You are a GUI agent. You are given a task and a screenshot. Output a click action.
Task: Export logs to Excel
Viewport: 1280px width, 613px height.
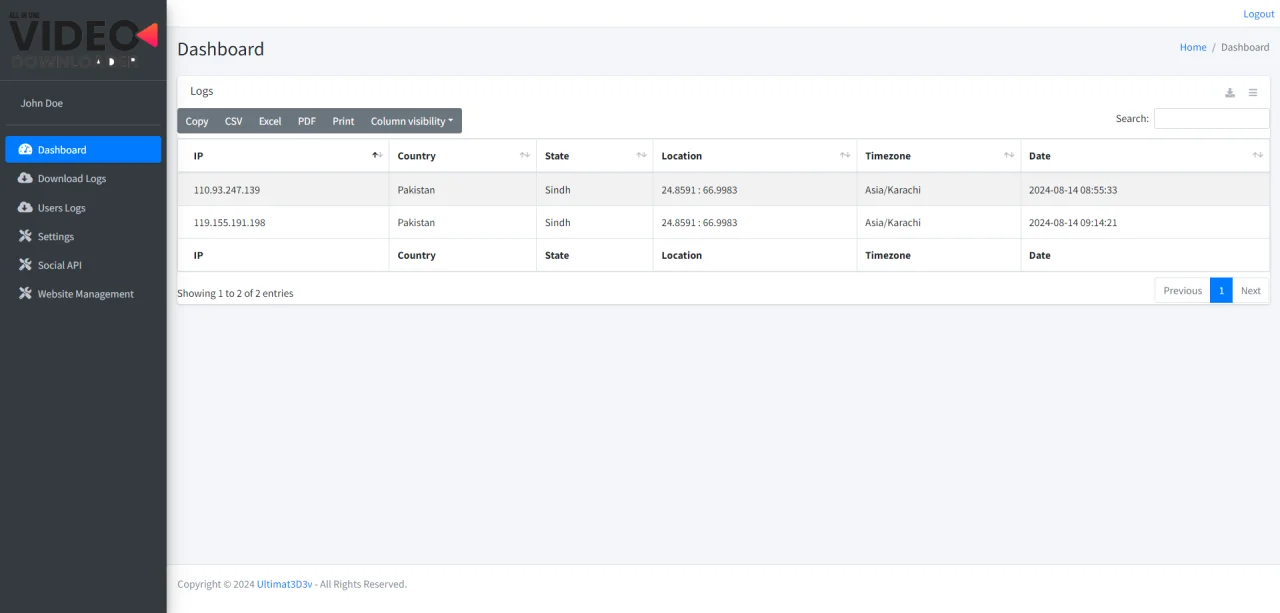tap(270, 121)
